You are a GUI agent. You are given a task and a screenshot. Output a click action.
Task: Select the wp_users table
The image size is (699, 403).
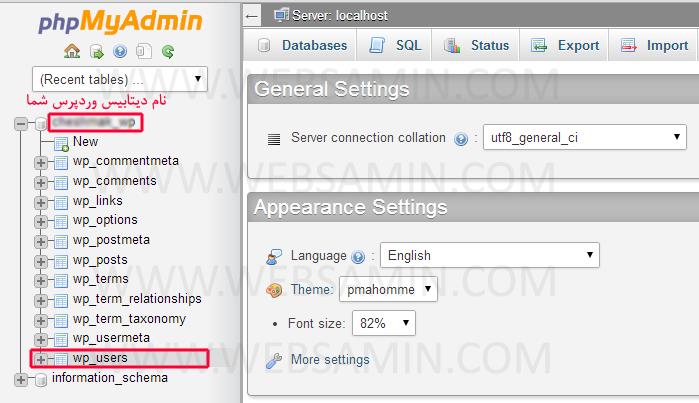point(100,358)
